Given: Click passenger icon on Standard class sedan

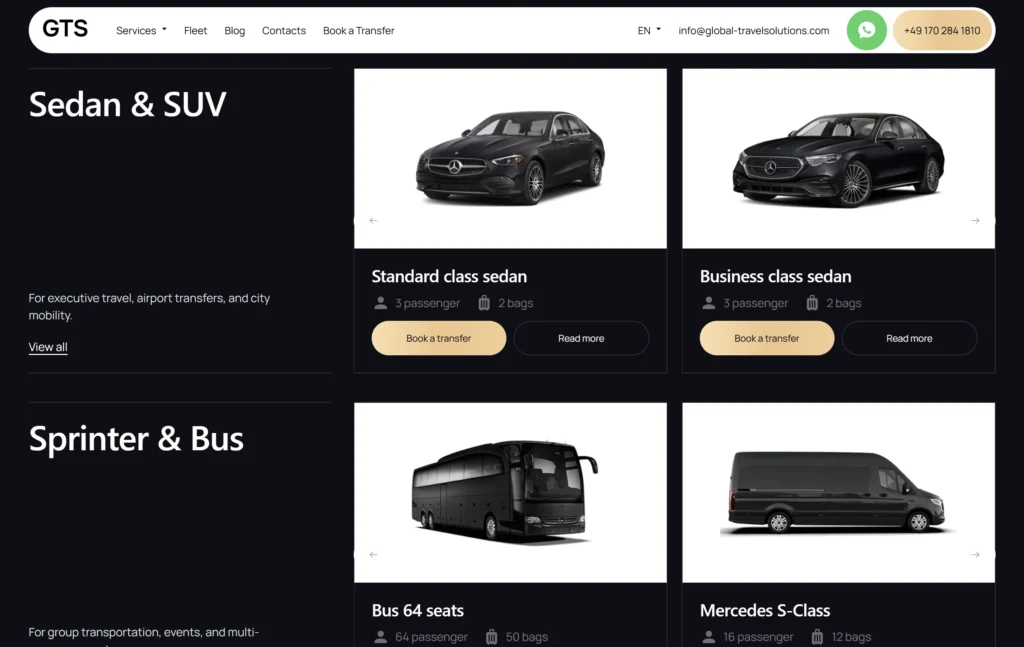Looking at the screenshot, I should 381,303.
